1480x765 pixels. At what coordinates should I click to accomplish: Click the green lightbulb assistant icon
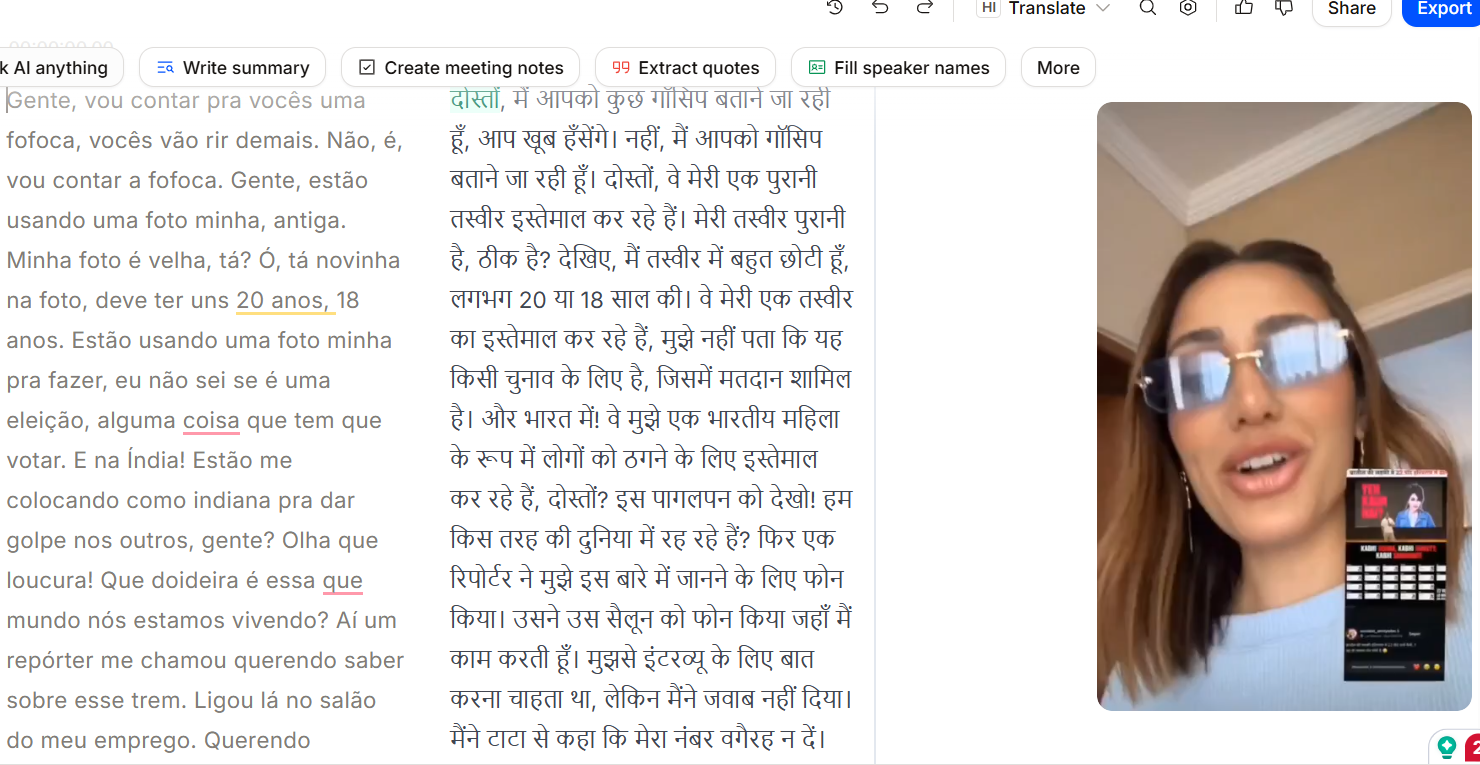[x=1446, y=747]
